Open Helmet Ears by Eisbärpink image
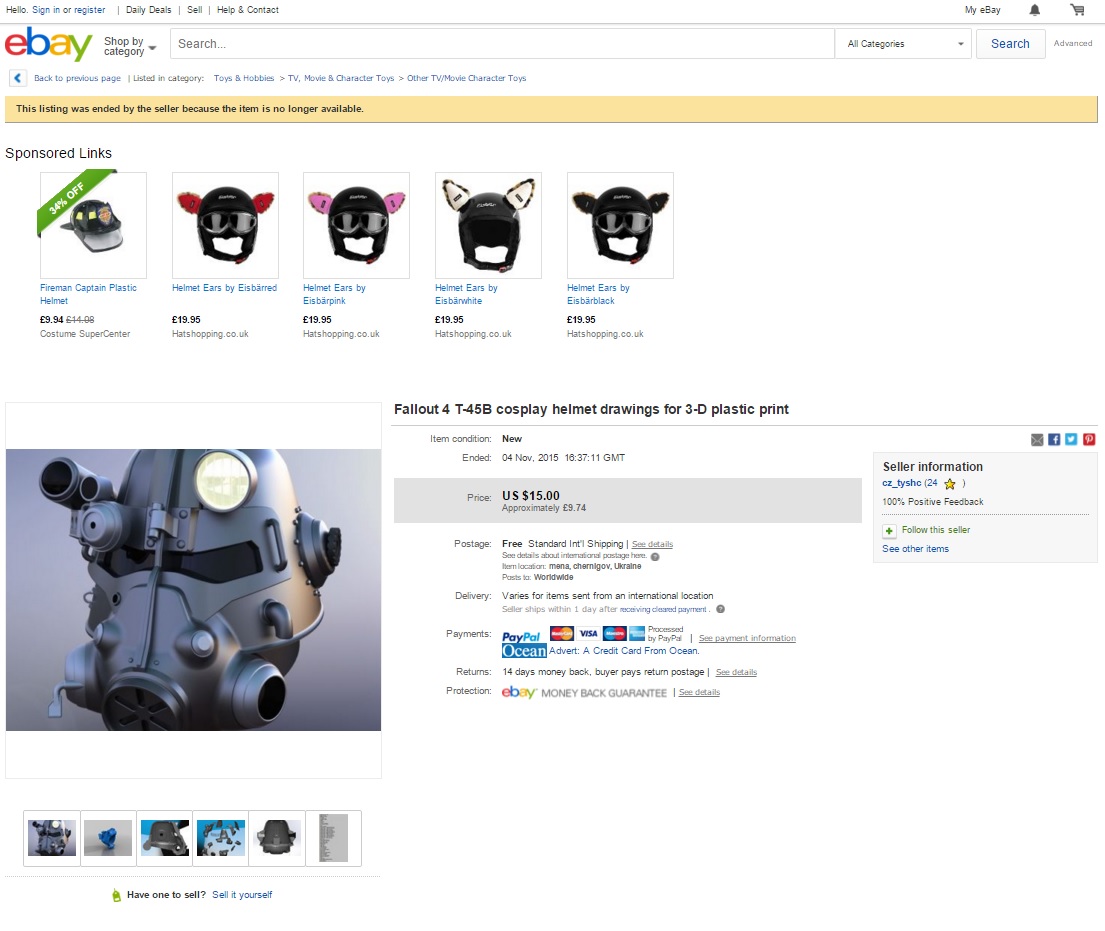The image size is (1105, 931). coord(357,226)
